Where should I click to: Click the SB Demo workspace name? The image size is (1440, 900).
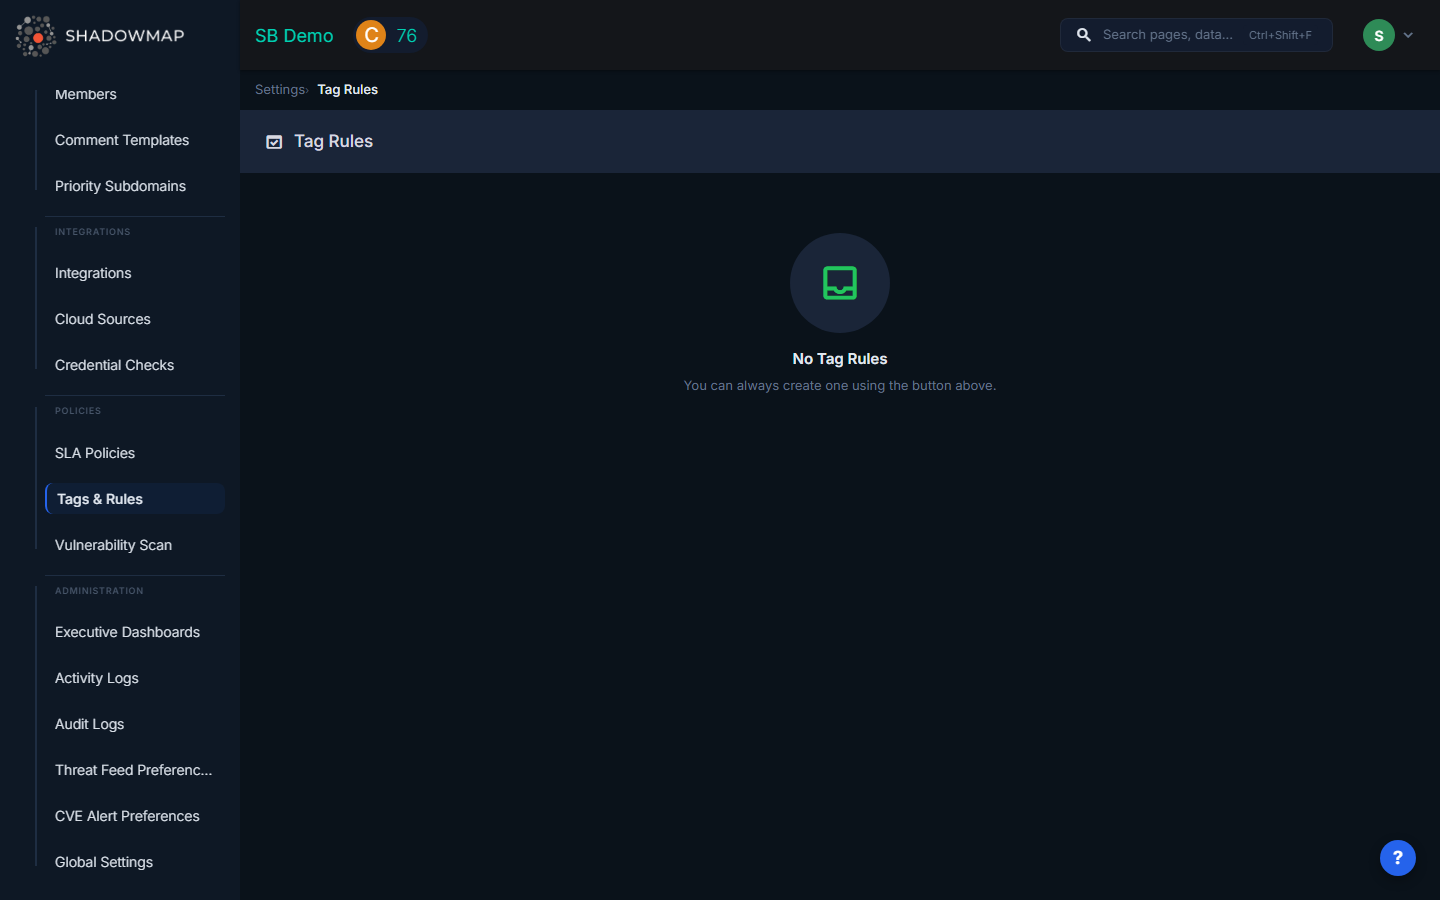(x=294, y=36)
